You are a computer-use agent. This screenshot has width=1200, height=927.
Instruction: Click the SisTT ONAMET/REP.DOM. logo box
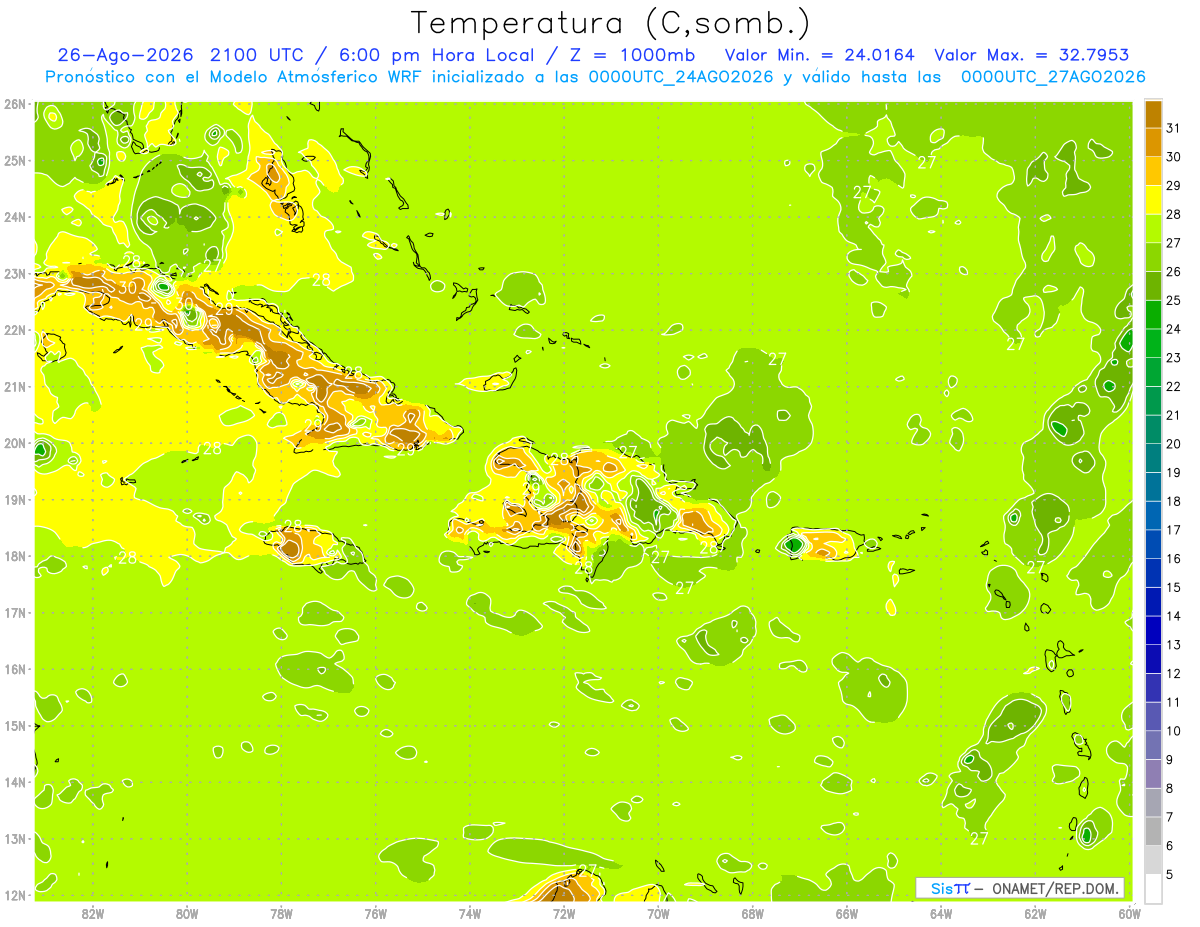(x=1020, y=888)
